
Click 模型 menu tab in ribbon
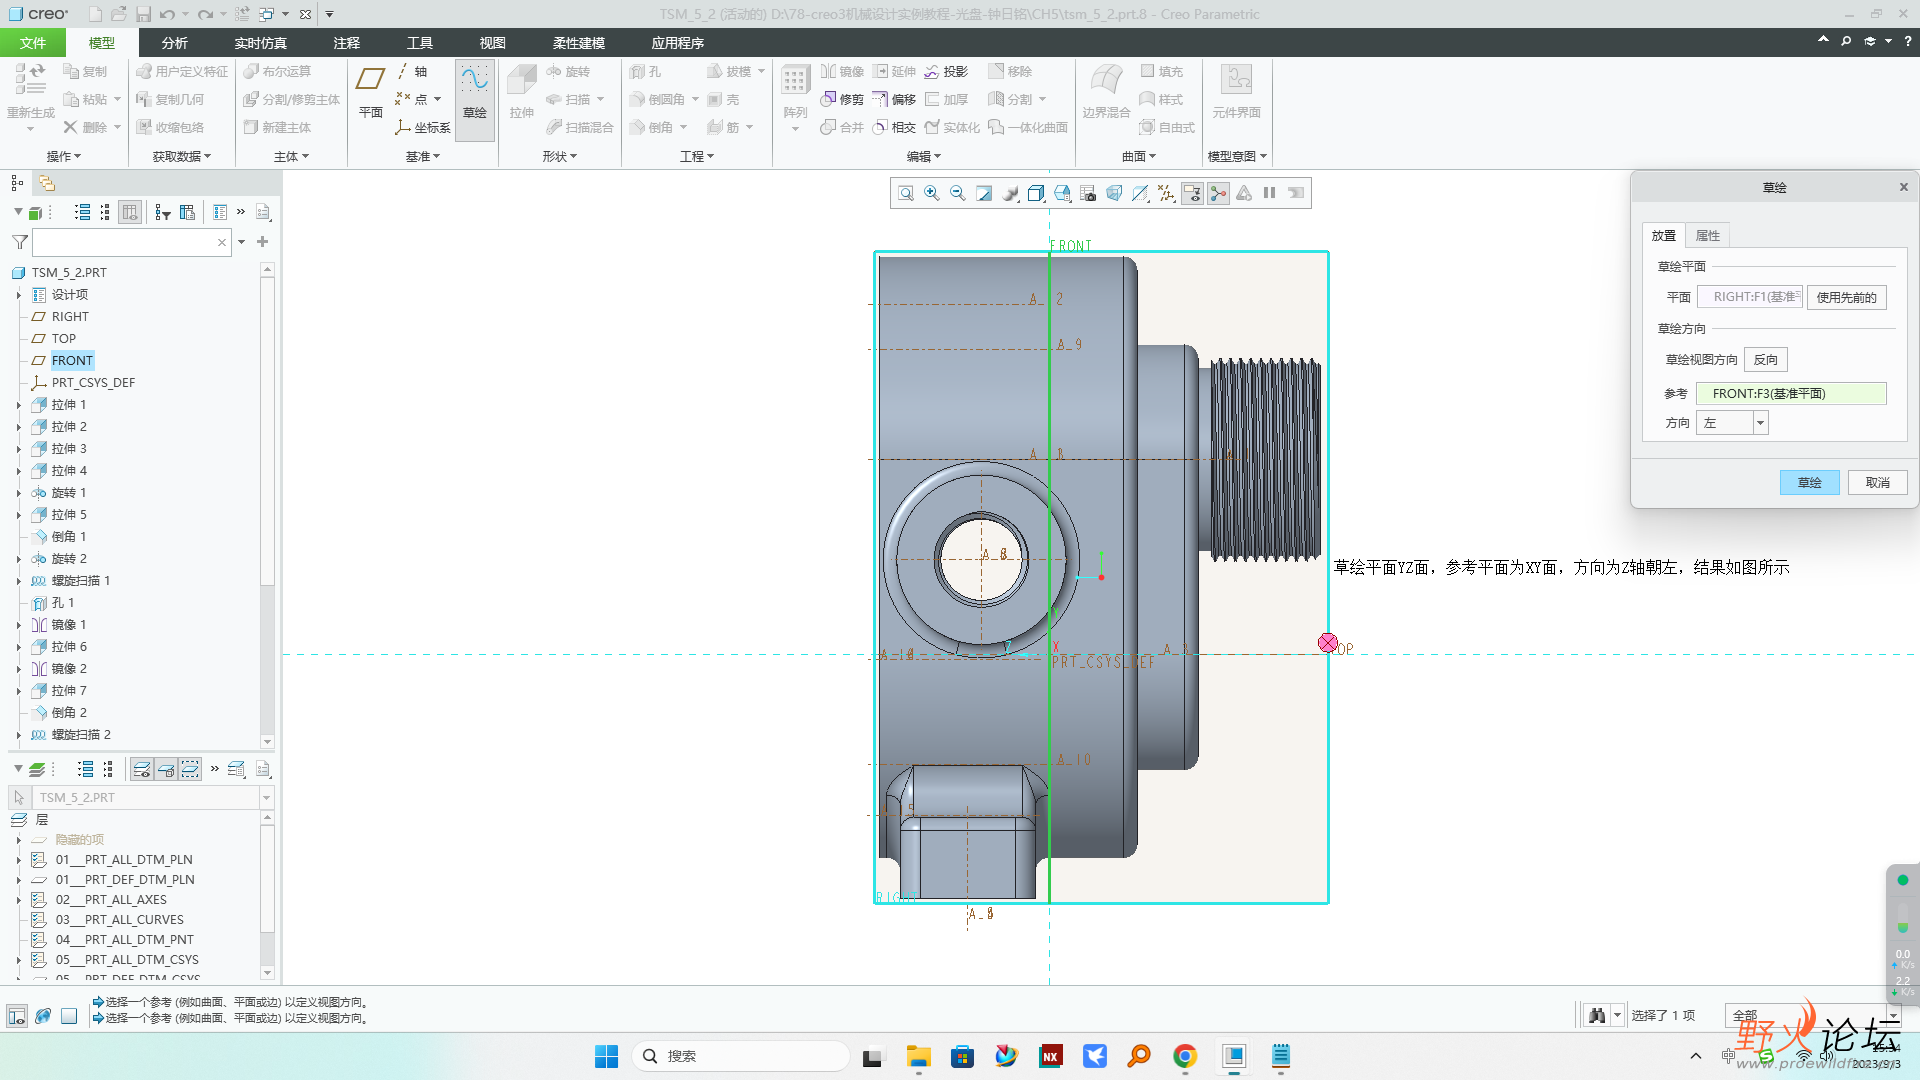[x=102, y=44]
